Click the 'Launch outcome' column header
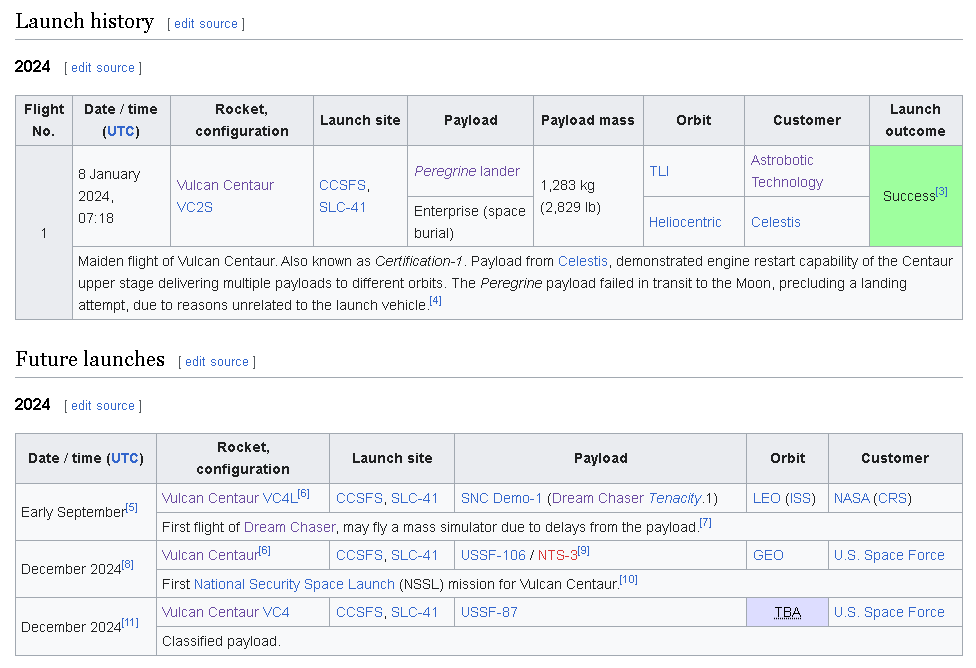The image size is (976, 668). point(916,120)
